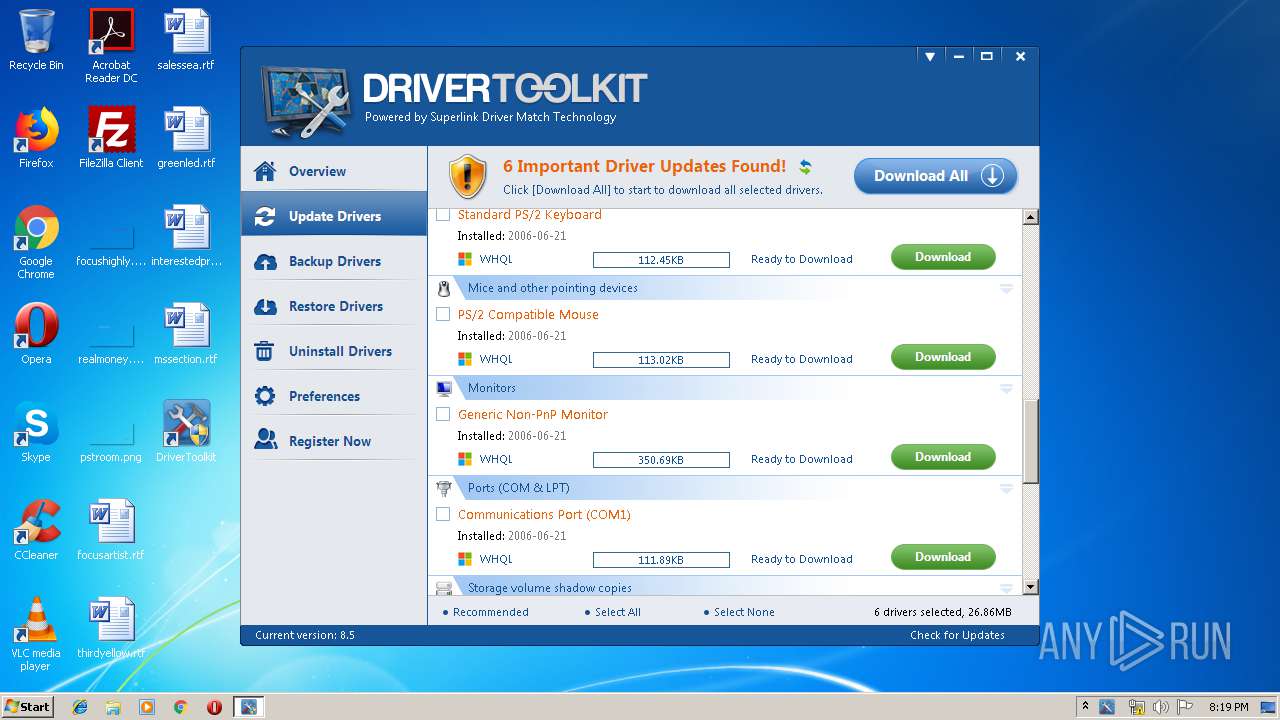Click the Windows logo beside 112.45KB WHQL
The height and width of the screenshot is (720, 1280).
465,259
